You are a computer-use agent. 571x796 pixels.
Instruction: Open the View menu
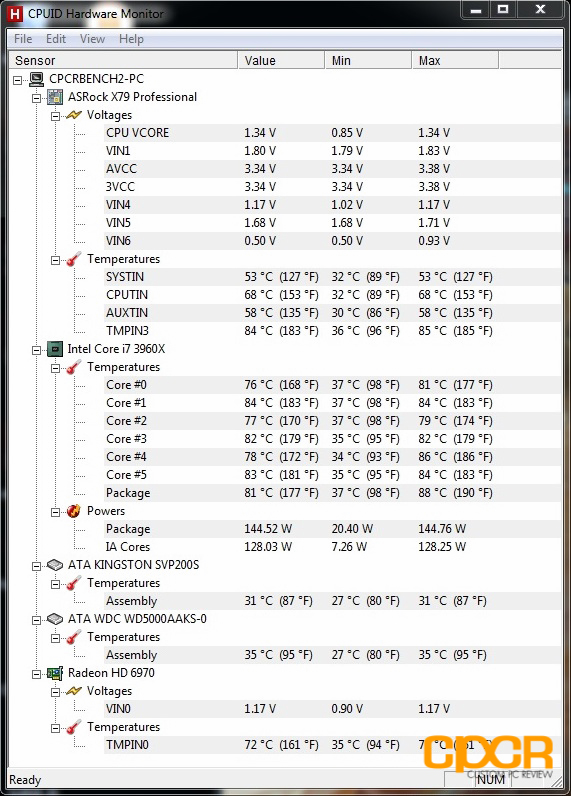[x=92, y=39]
